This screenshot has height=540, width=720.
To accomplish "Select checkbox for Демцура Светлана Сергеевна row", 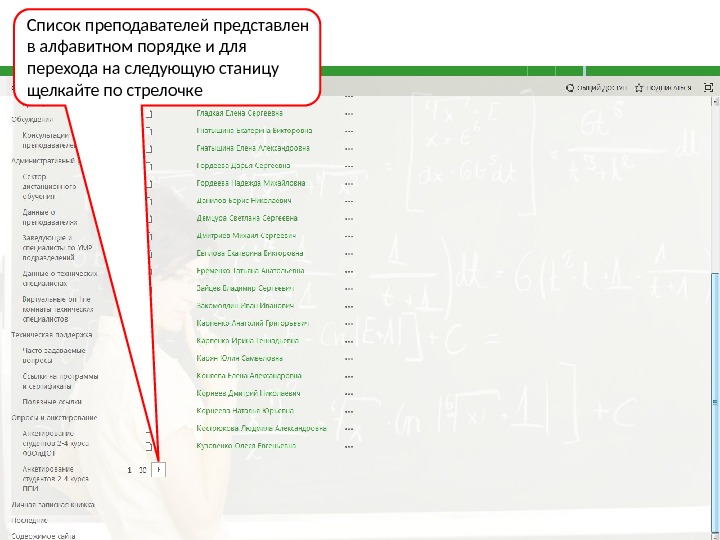I will point(149,218).
